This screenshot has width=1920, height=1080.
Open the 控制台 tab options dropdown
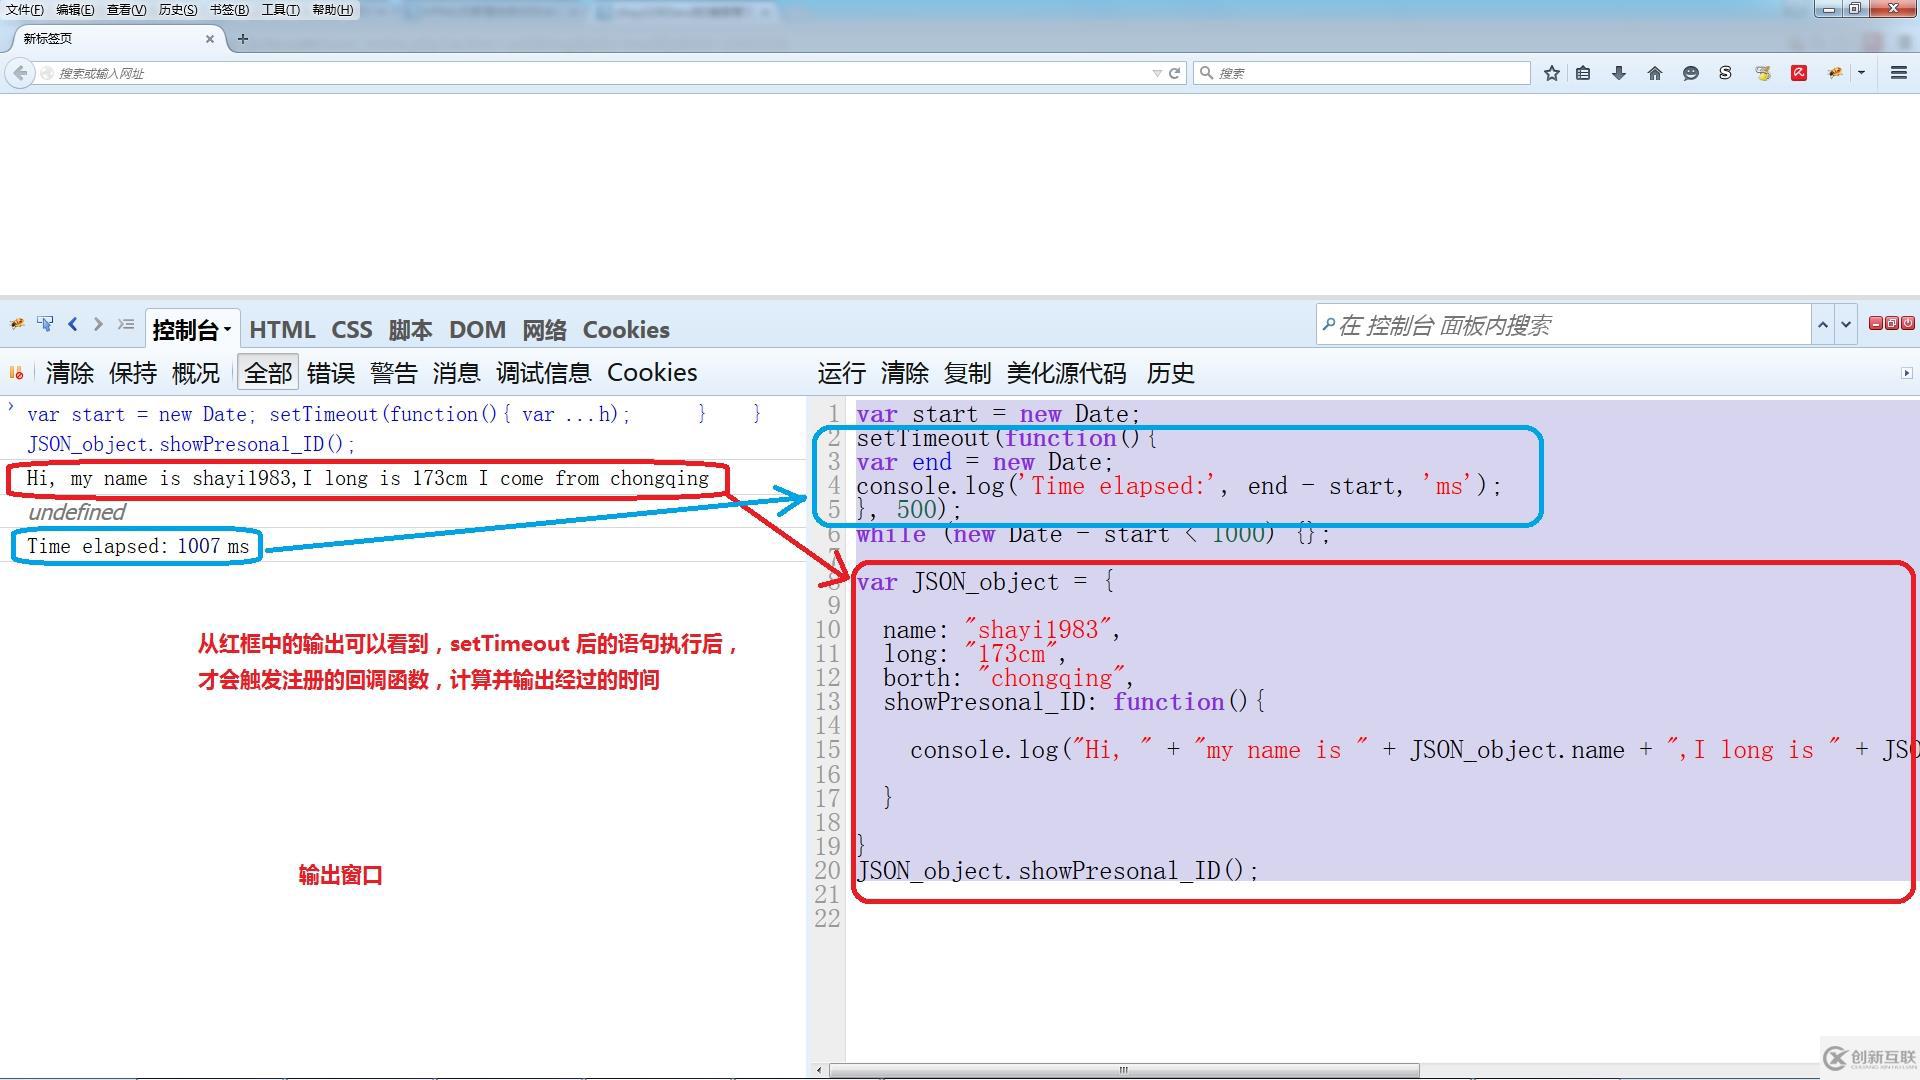[x=228, y=330]
